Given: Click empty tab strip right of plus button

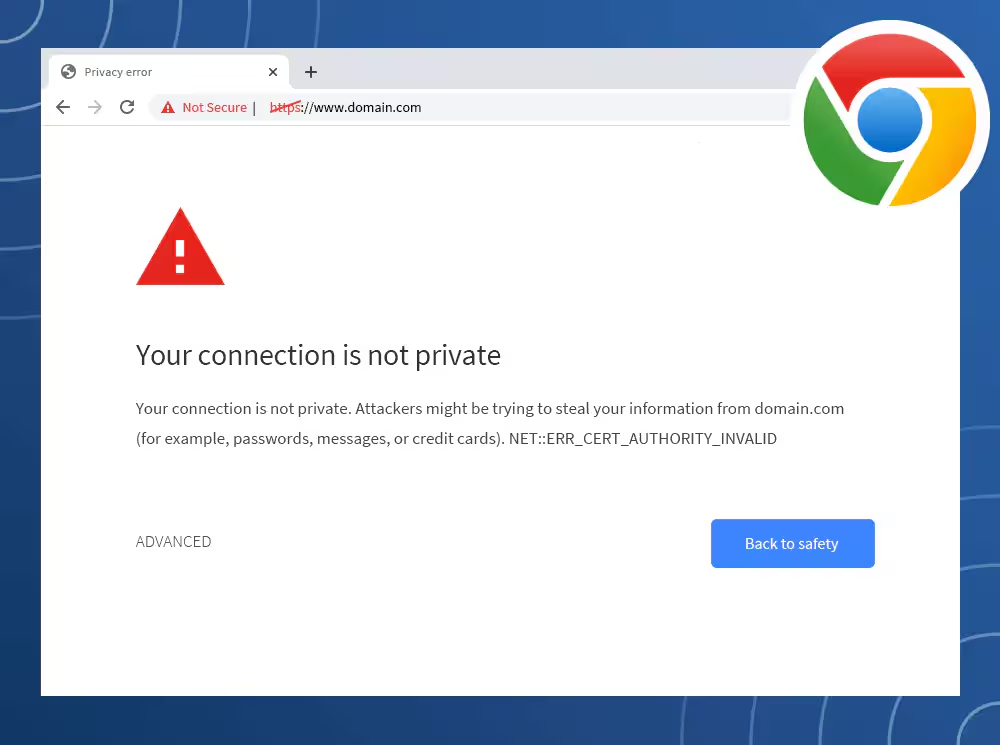Looking at the screenshot, I should pos(550,72).
